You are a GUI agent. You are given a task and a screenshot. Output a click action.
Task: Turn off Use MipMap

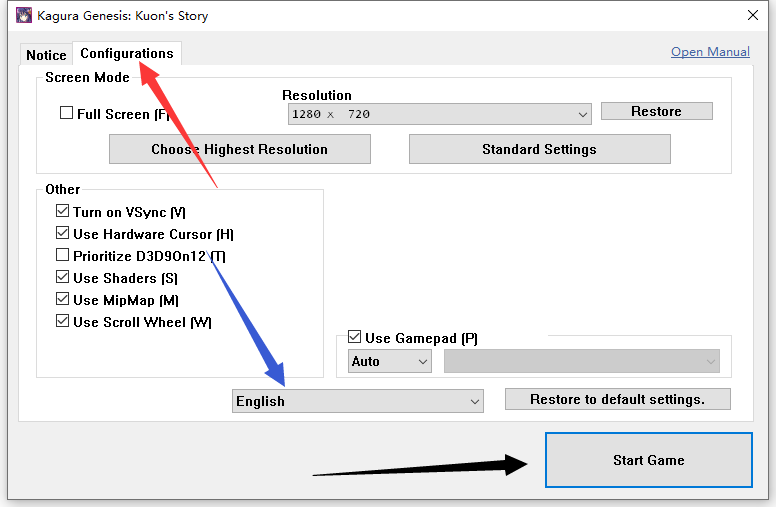coord(63,300)
